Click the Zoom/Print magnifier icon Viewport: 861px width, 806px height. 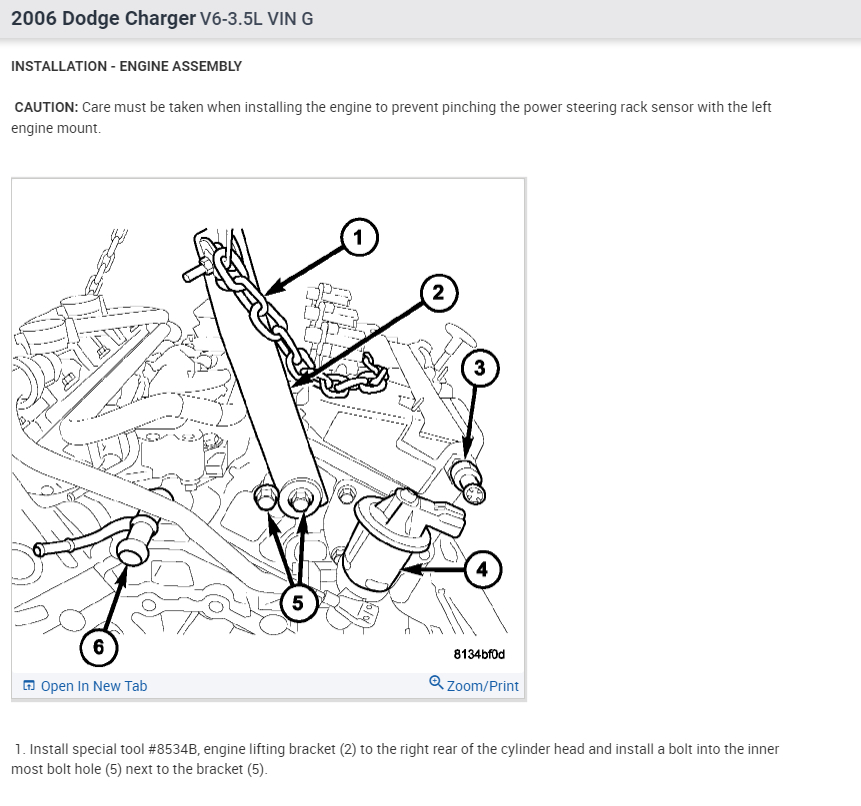(436, 682)
